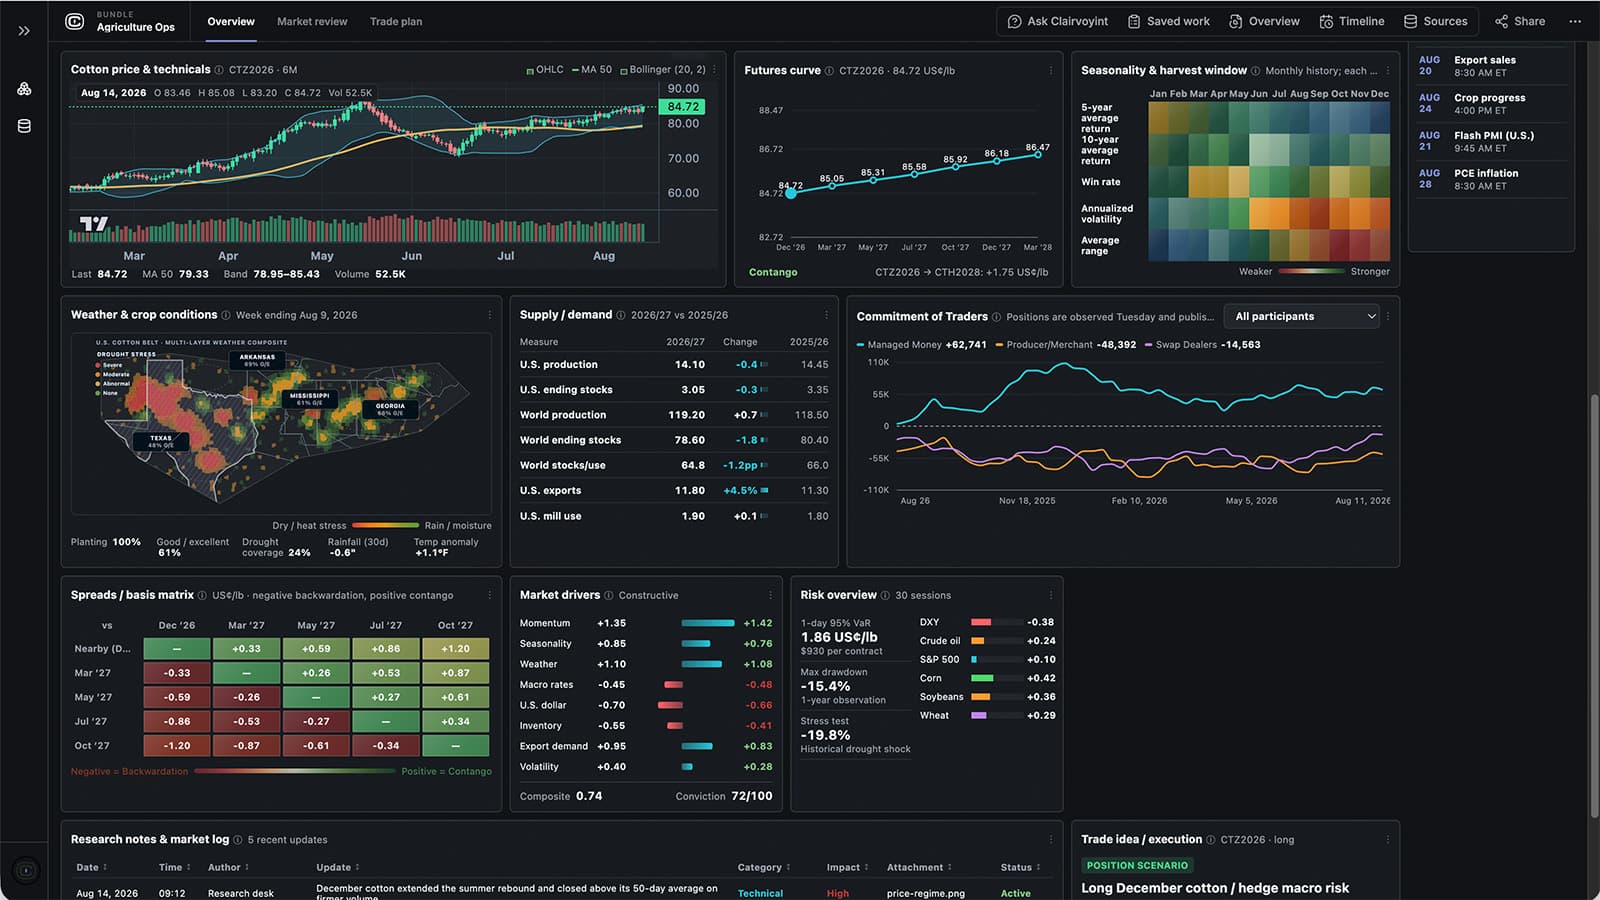Open Seasonality panel kebab menu

[x=1387, y=71]
